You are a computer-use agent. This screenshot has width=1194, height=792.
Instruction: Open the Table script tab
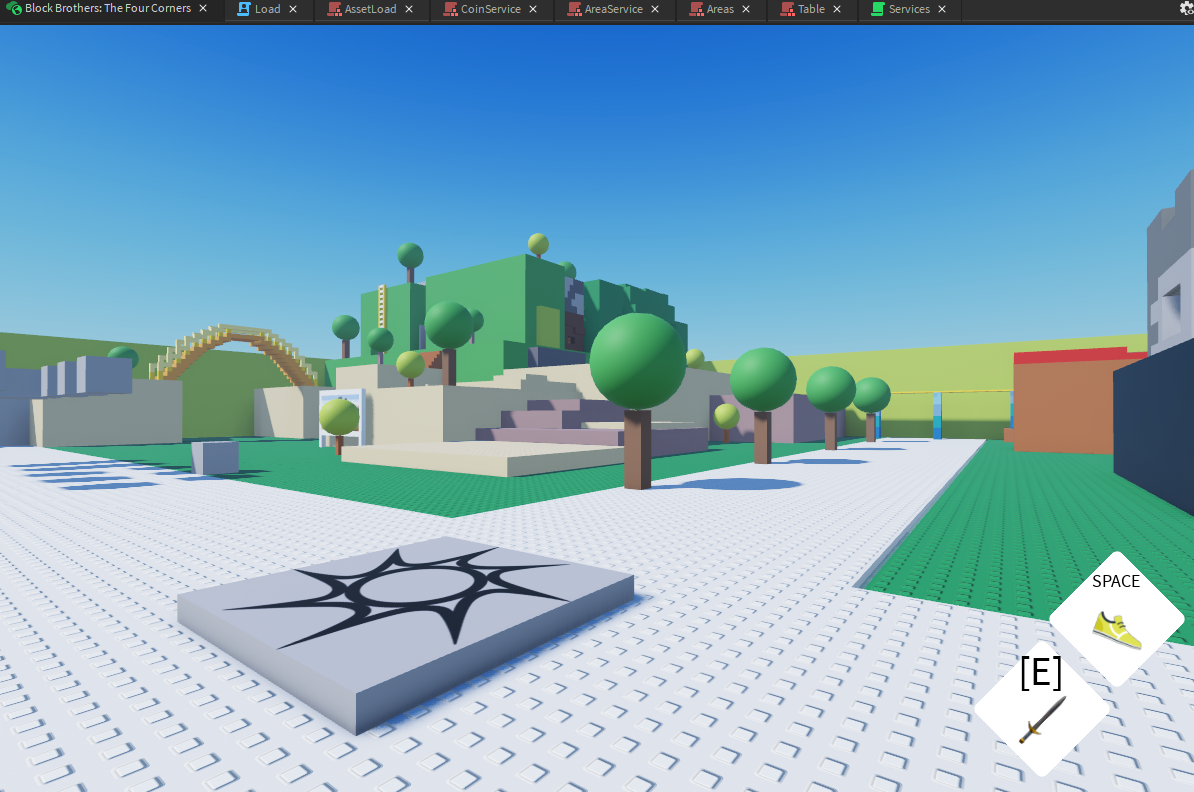click(811, 9)
